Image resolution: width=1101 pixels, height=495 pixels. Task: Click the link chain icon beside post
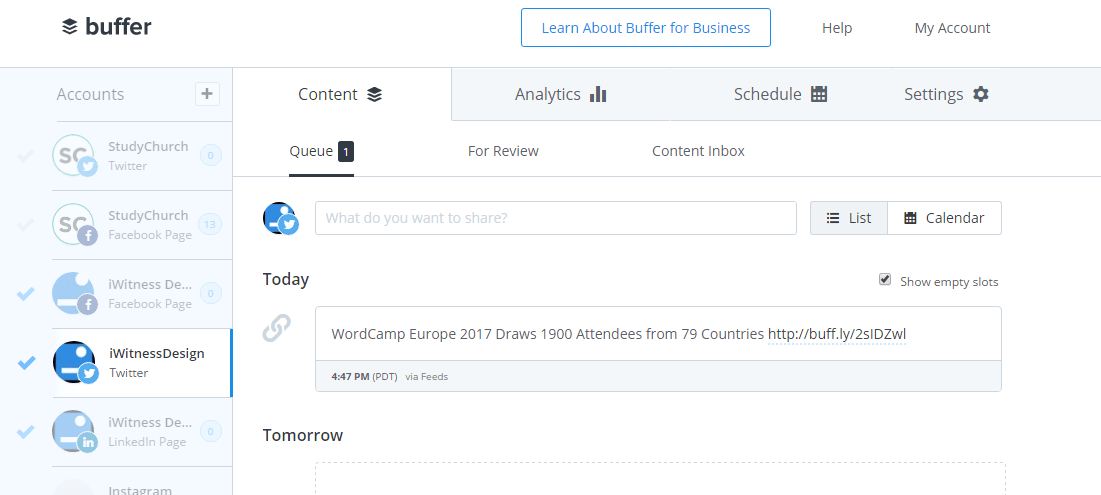point(277,328)
